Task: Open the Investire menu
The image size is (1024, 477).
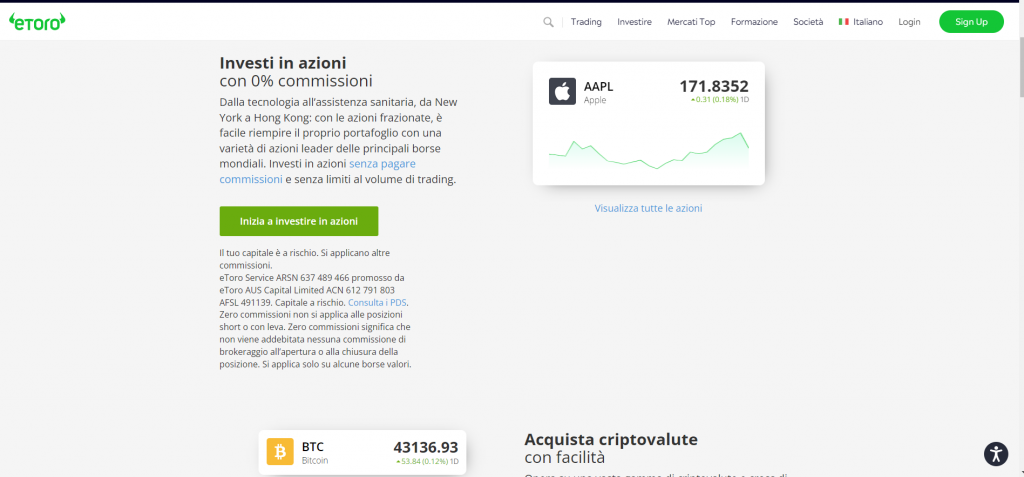Action: pyautogui.click(x=634, y=22)
